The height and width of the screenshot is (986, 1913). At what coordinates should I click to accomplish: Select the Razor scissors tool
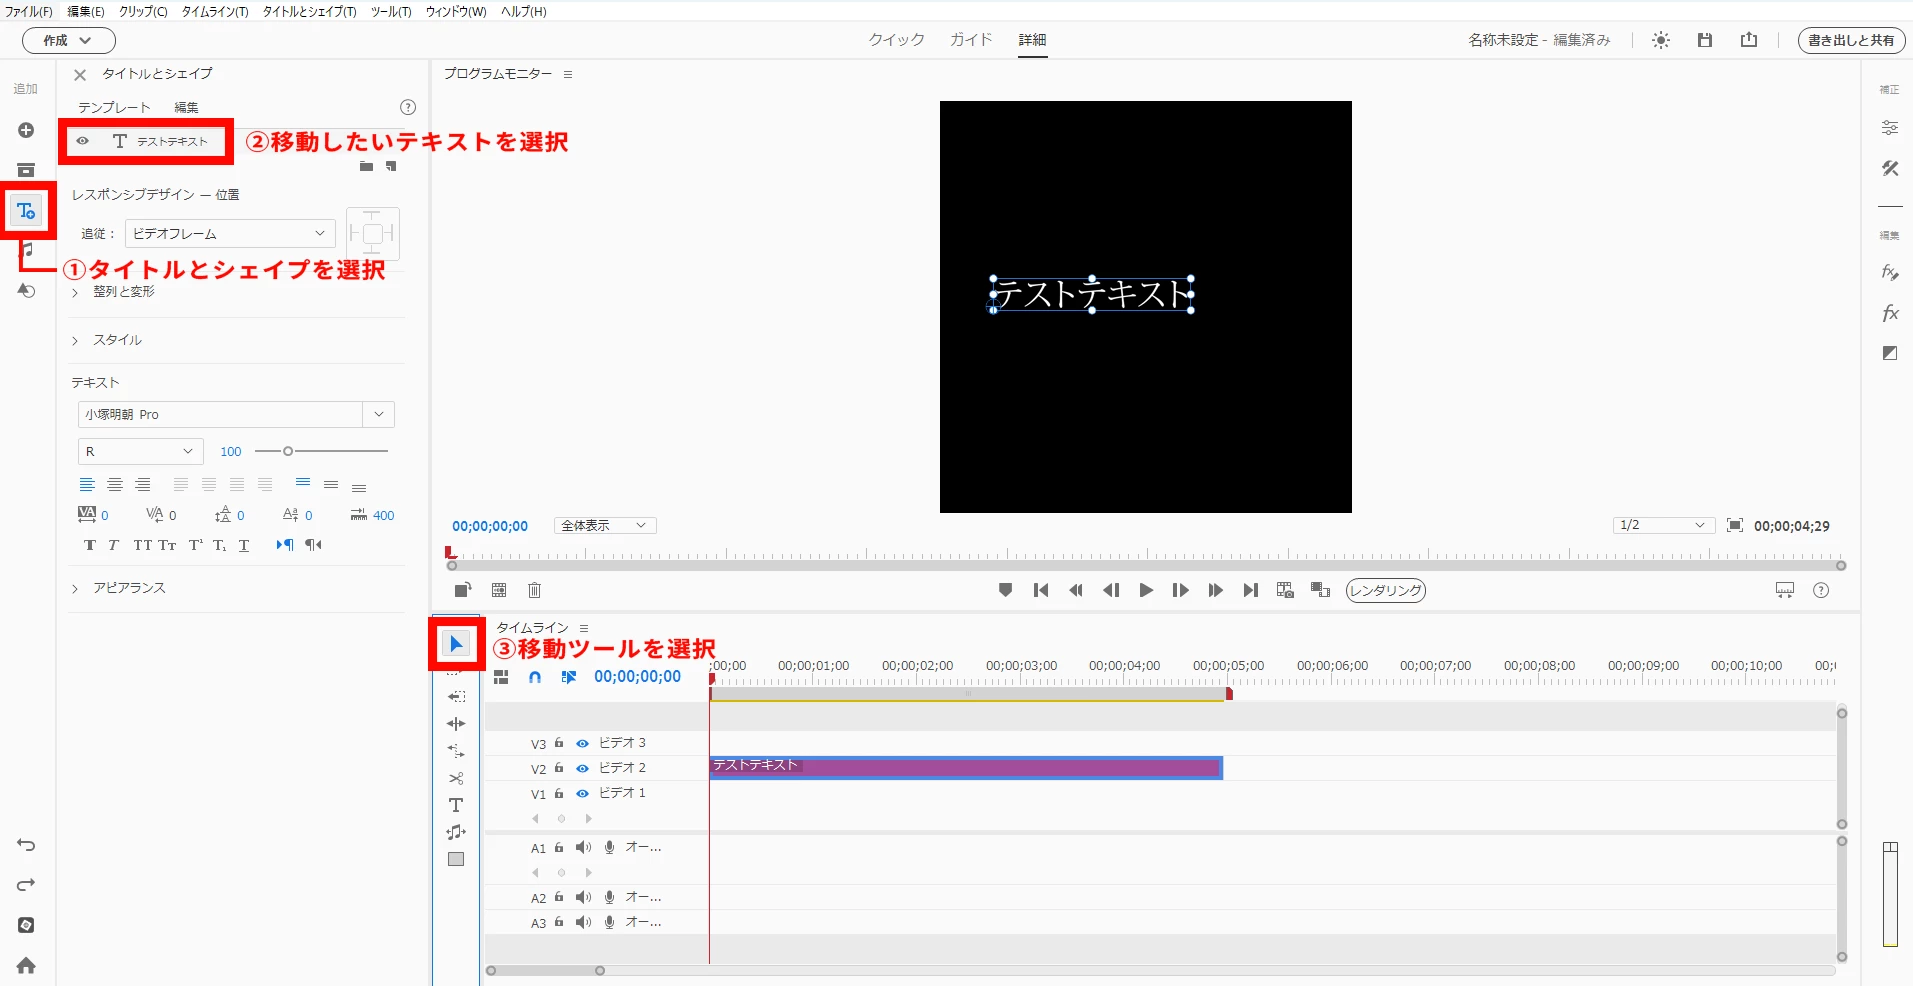[456, 778]
